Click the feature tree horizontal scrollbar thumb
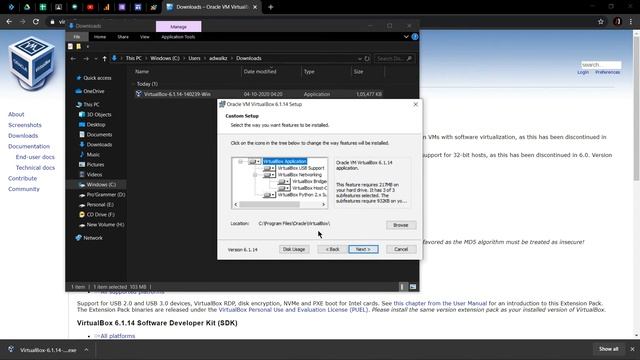The height and width of the screenshot is (360, 640). tap(269, 204)
